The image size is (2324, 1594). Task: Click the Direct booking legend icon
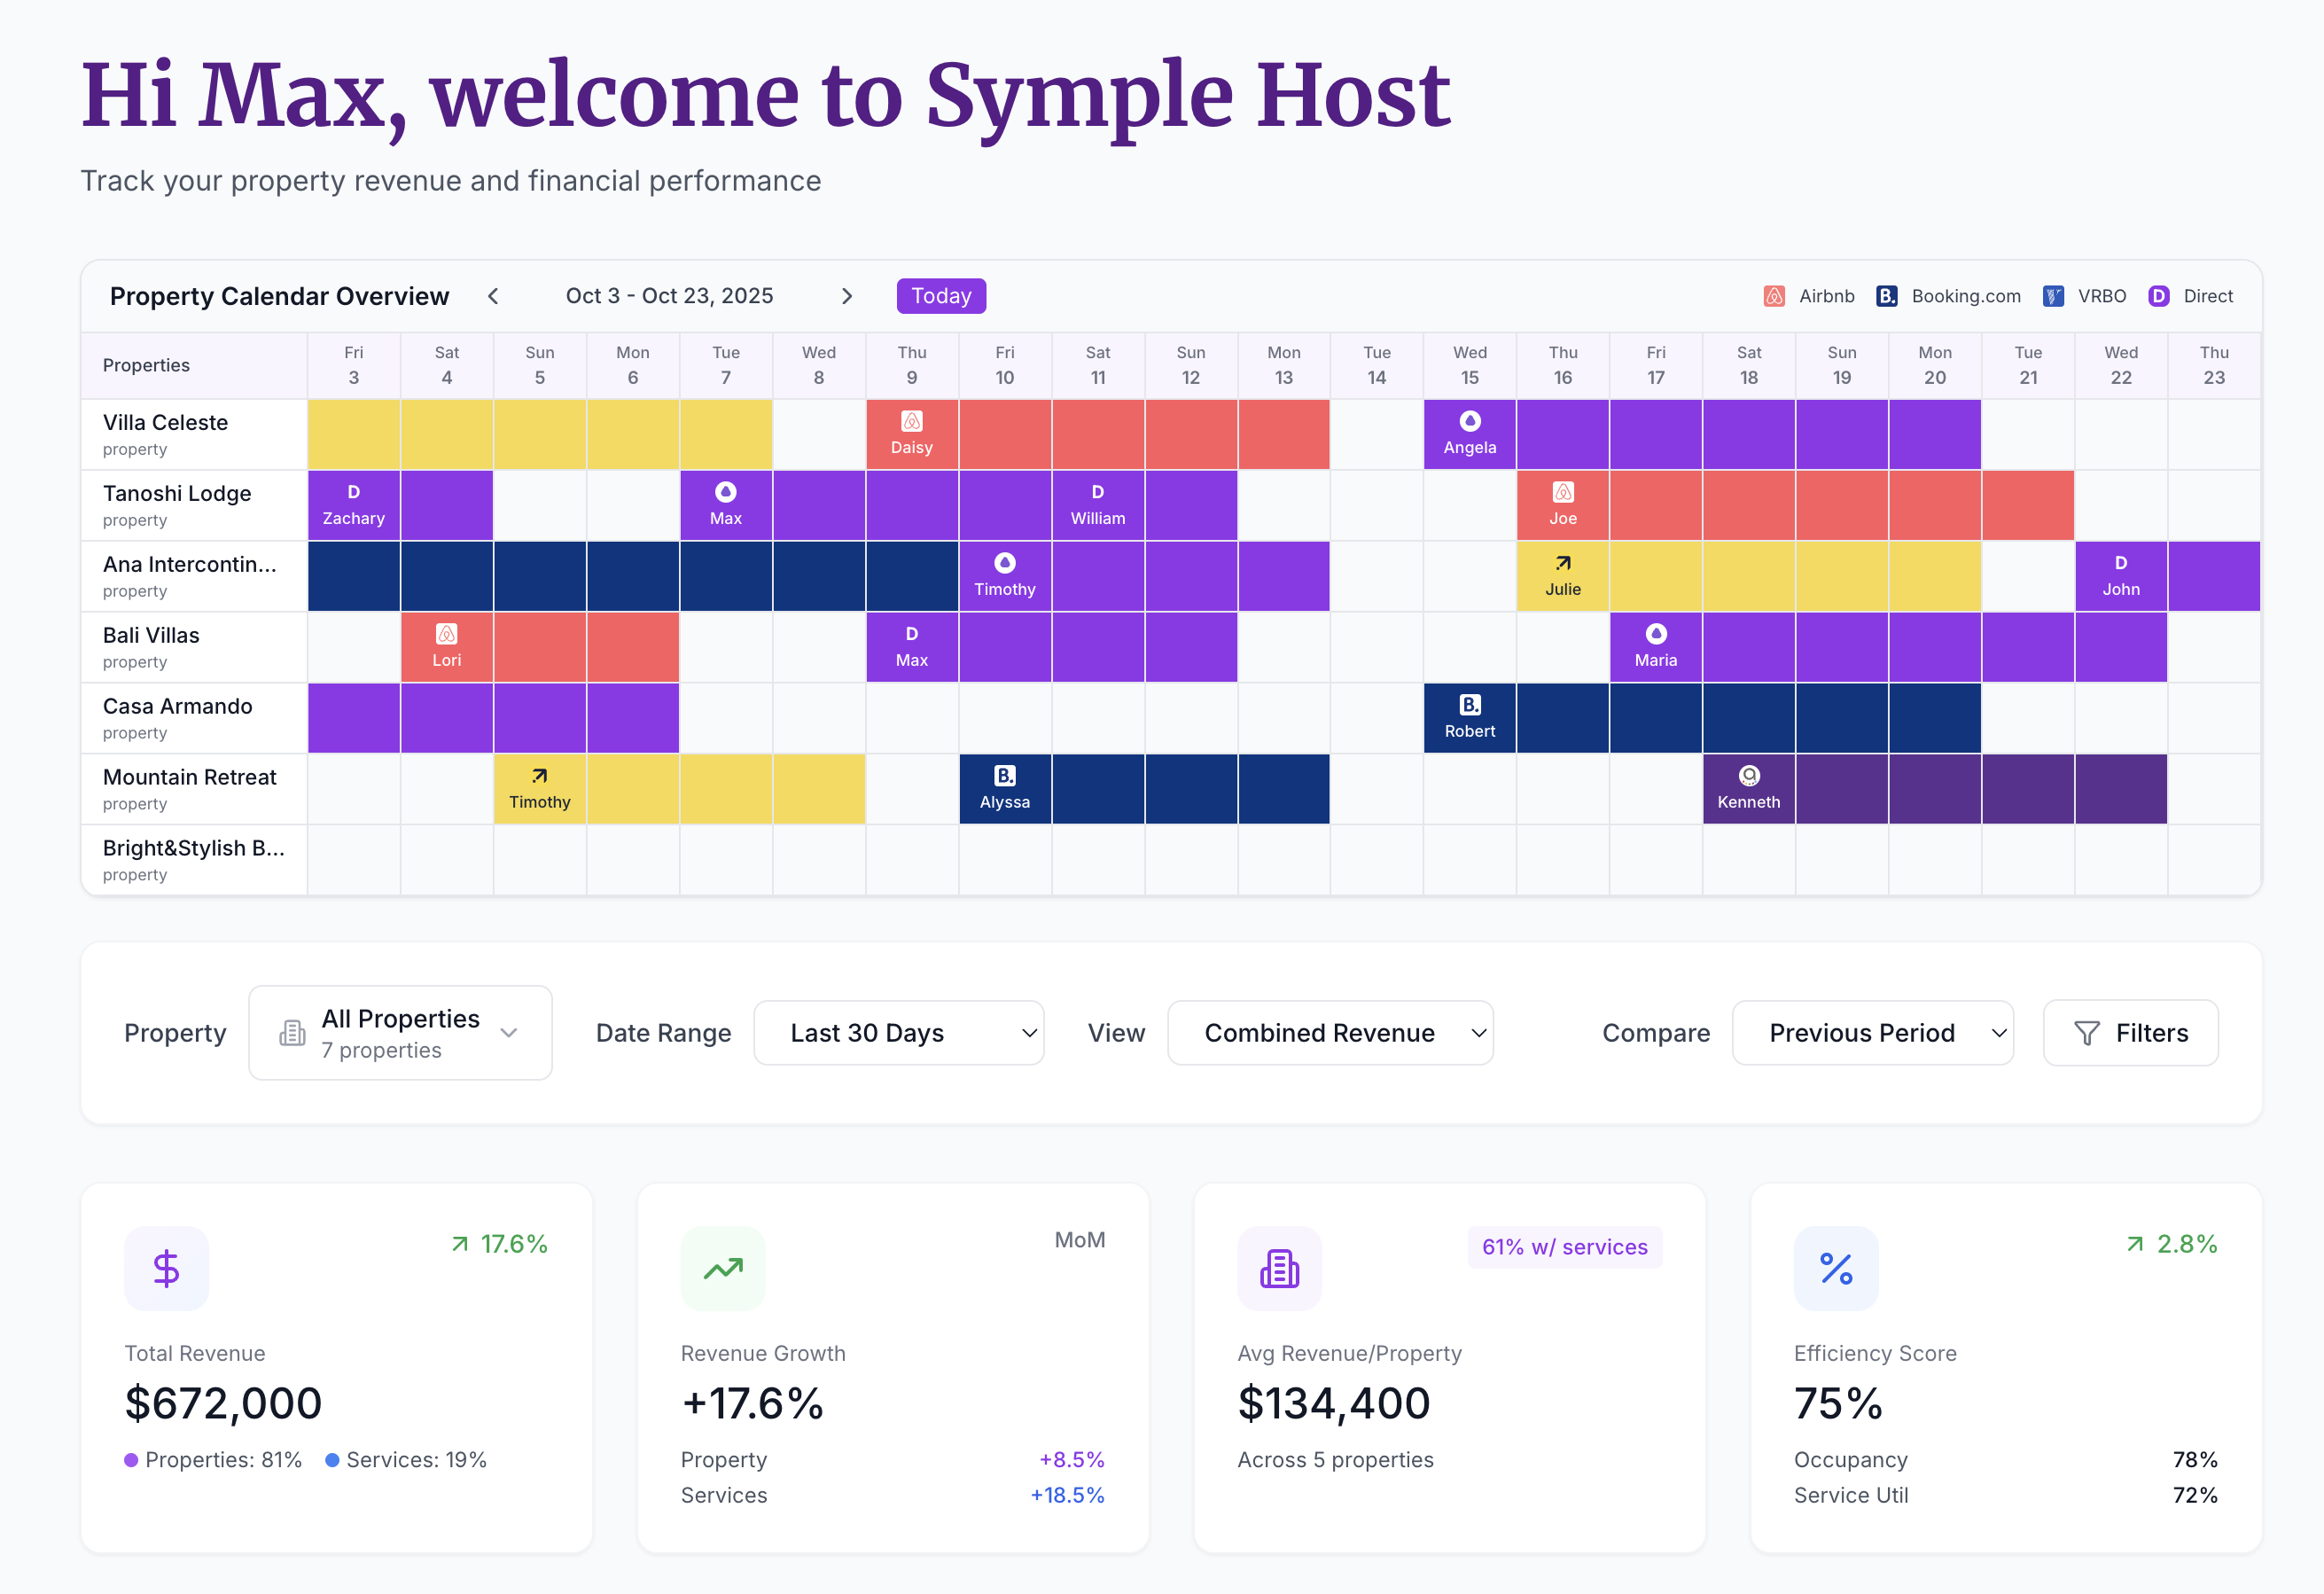pyautogui.click(x=2158, y=295)
